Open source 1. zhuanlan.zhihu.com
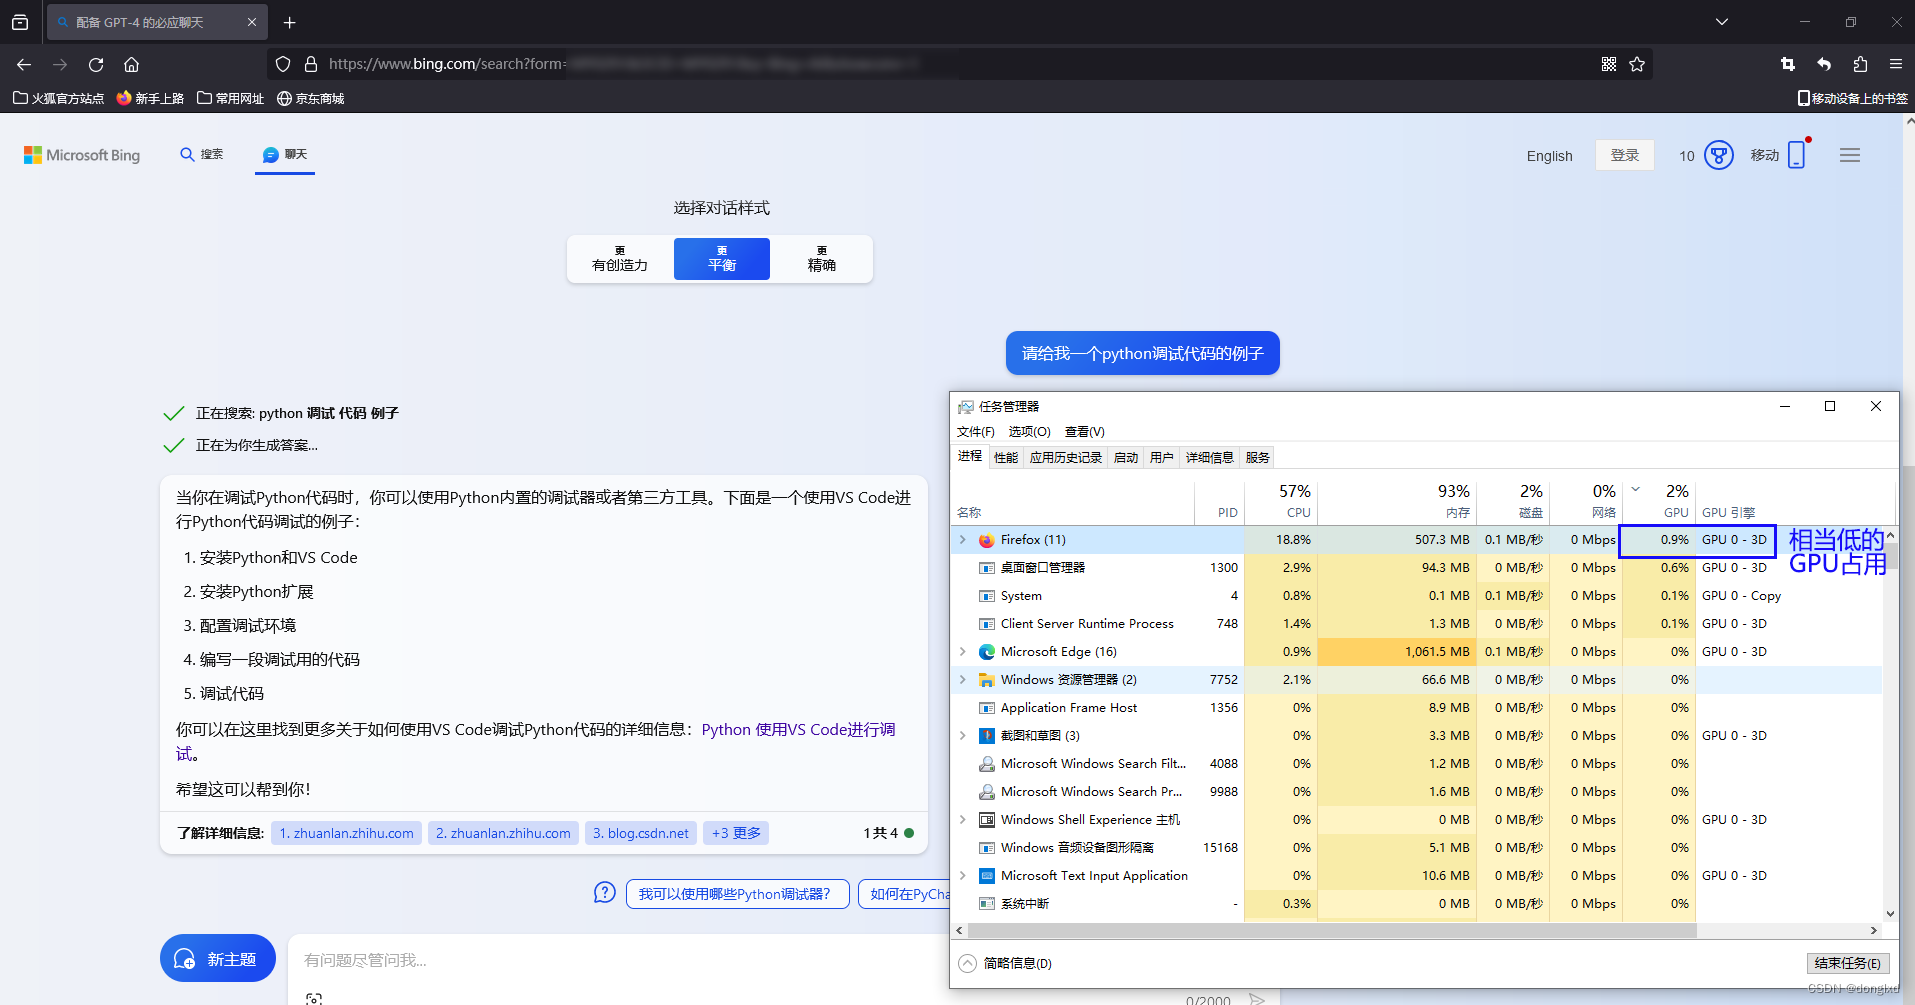The image size is (1915, 1005). click(346, 833)
